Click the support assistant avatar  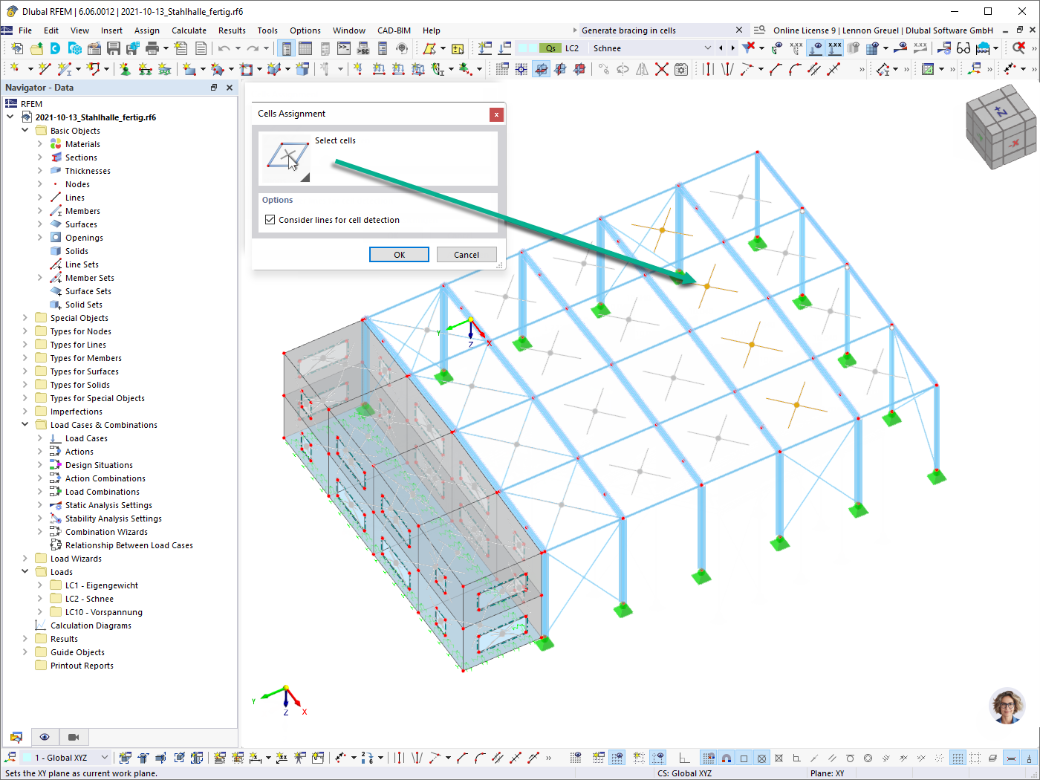[1007, 706]
